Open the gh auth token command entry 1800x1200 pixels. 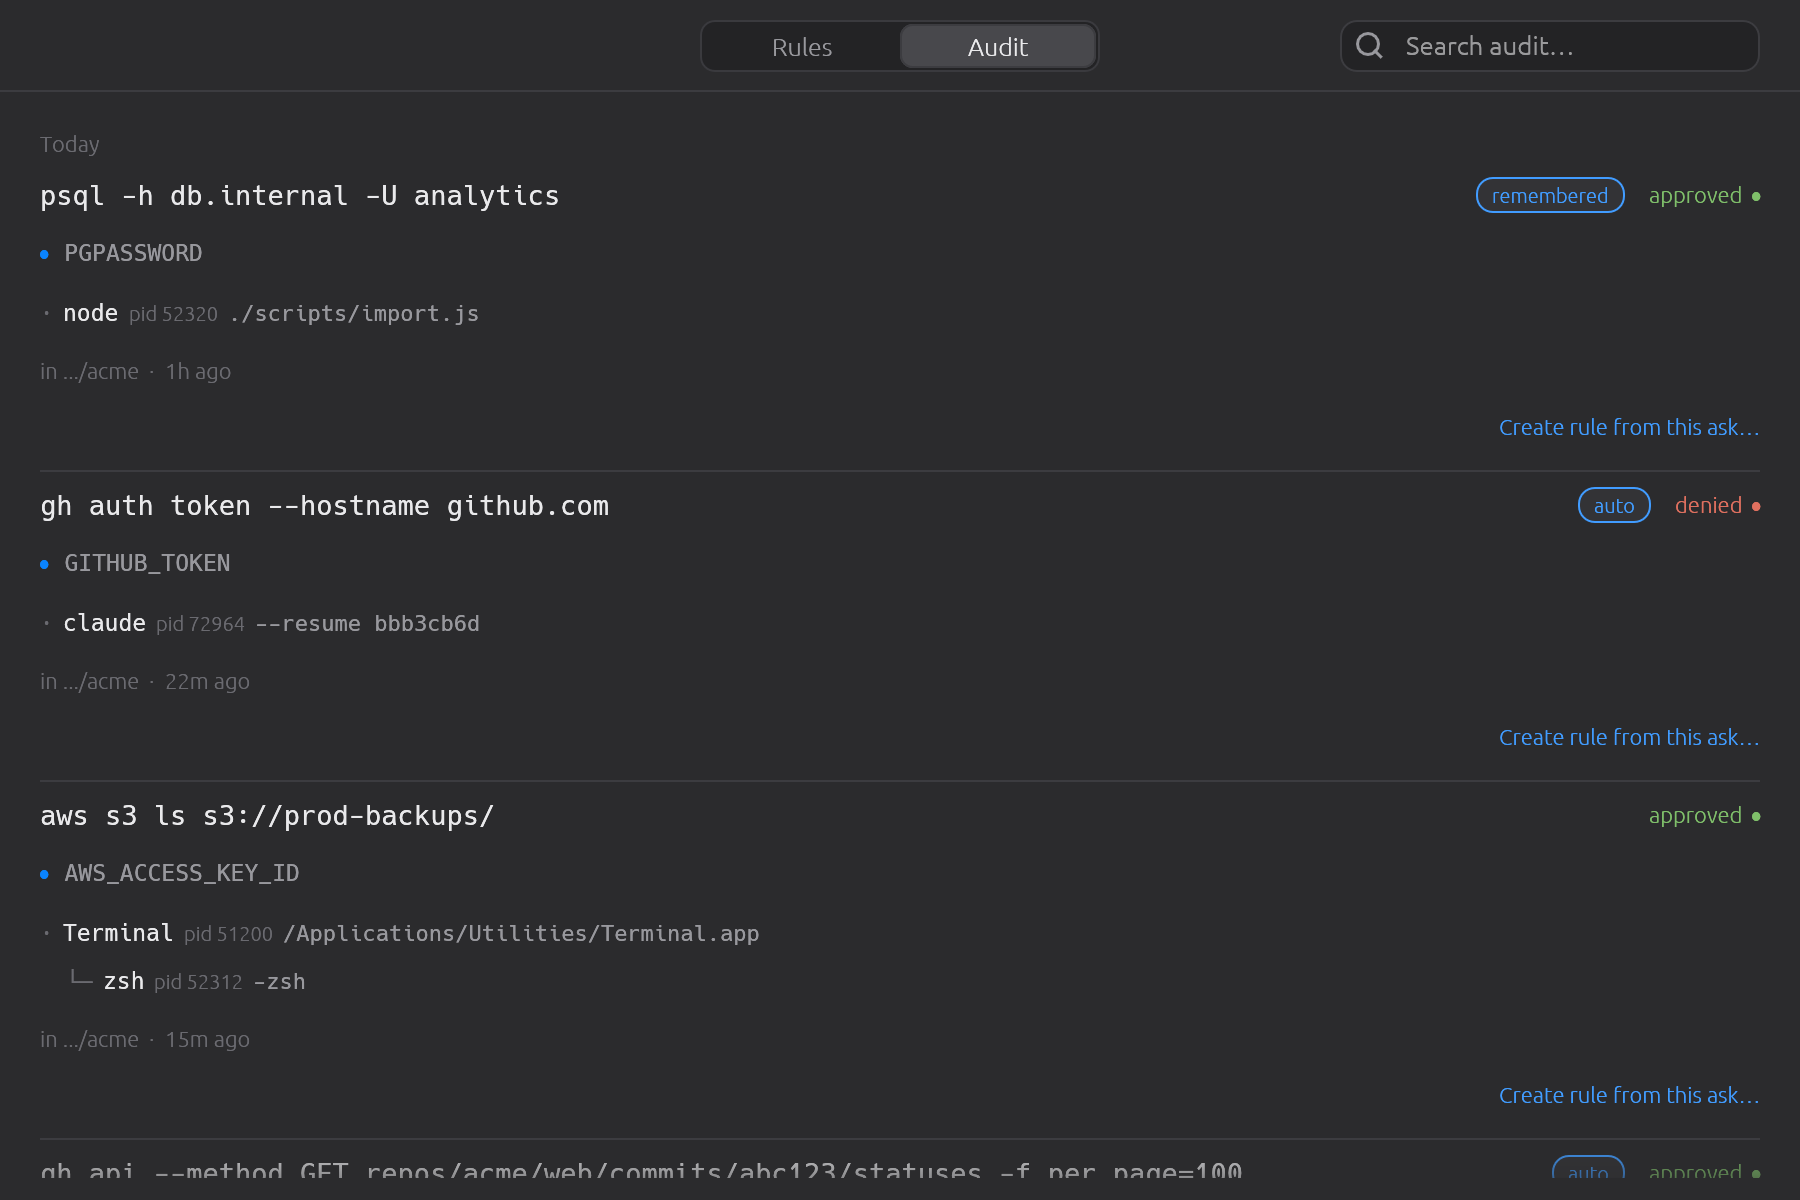tap(325, 506)
